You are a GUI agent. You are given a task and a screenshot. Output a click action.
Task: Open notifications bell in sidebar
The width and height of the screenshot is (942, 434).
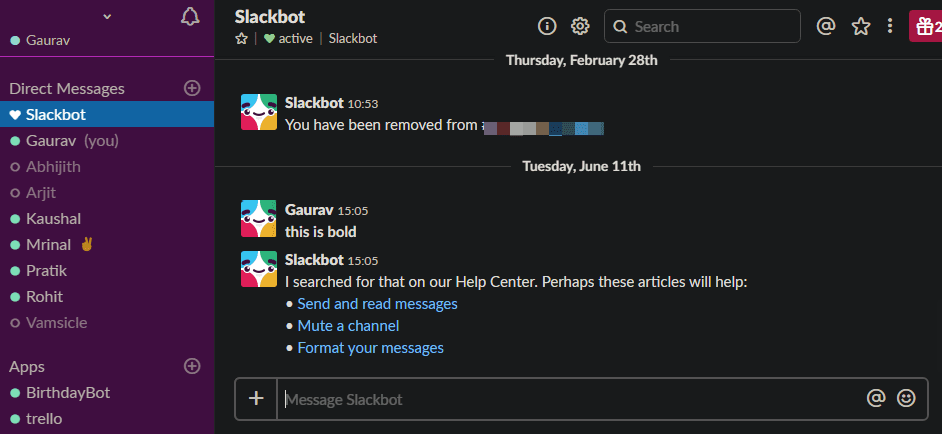[190, 17]
